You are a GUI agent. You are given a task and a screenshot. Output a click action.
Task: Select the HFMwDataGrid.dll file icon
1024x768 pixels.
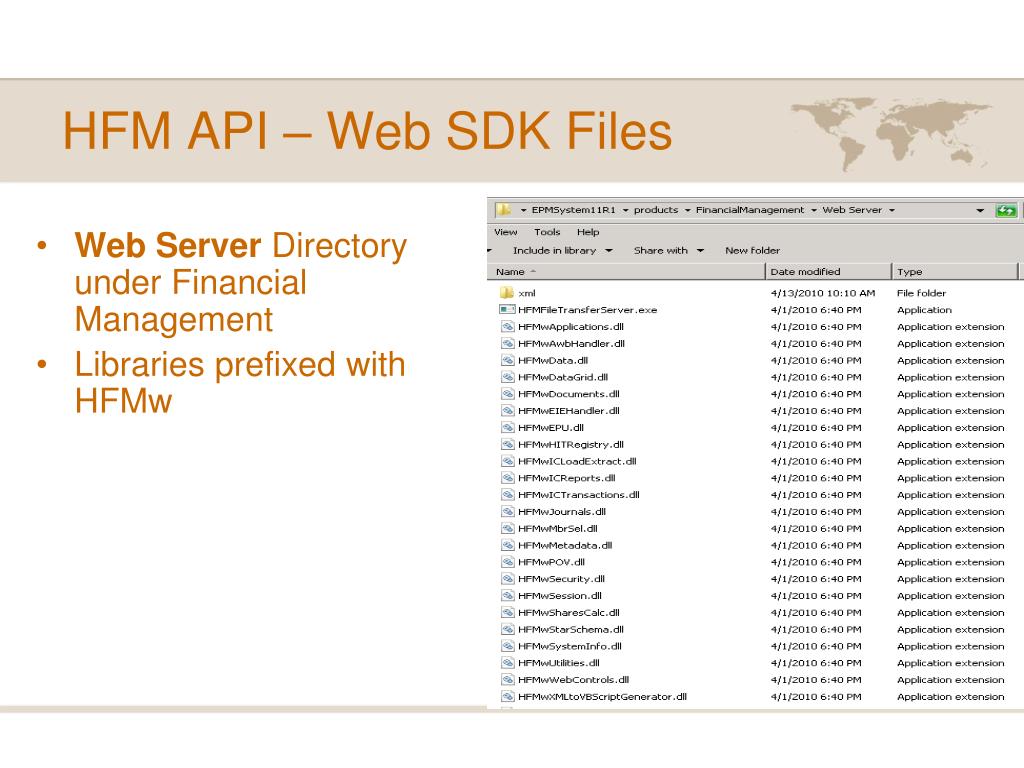click(x=507, y=377)
